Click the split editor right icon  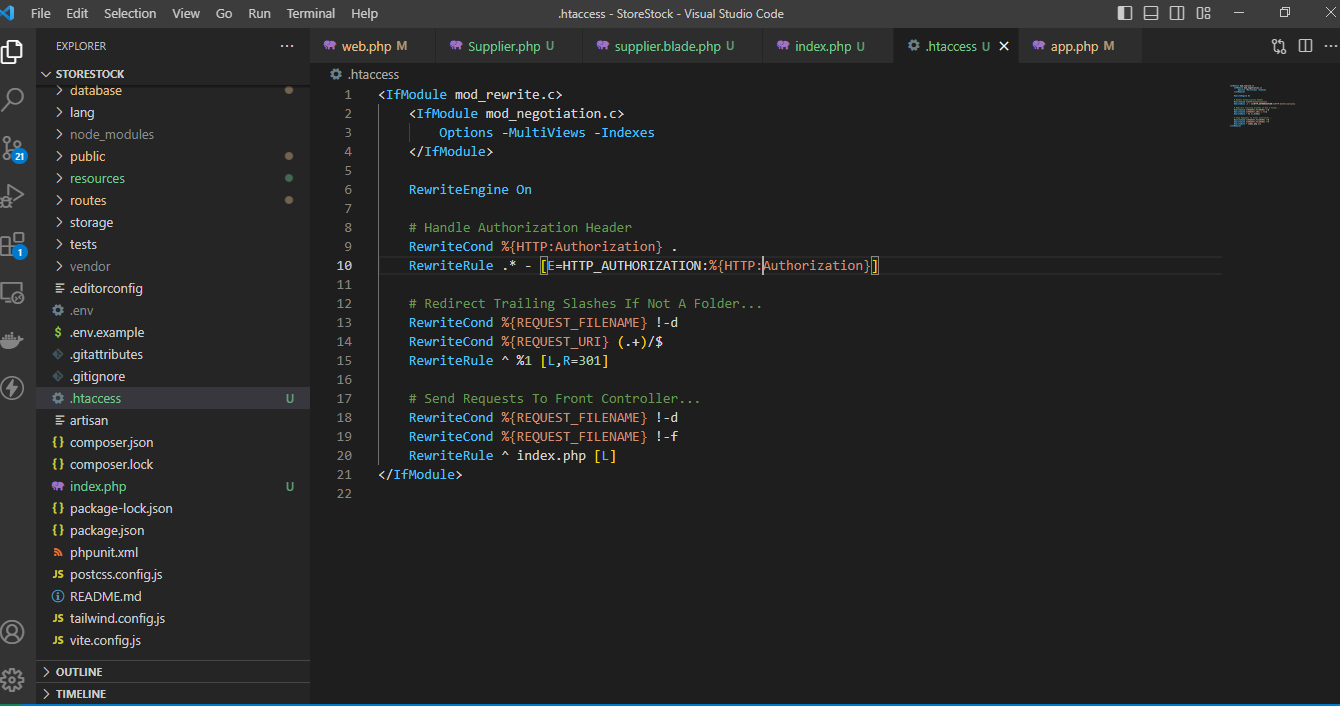1305,46
